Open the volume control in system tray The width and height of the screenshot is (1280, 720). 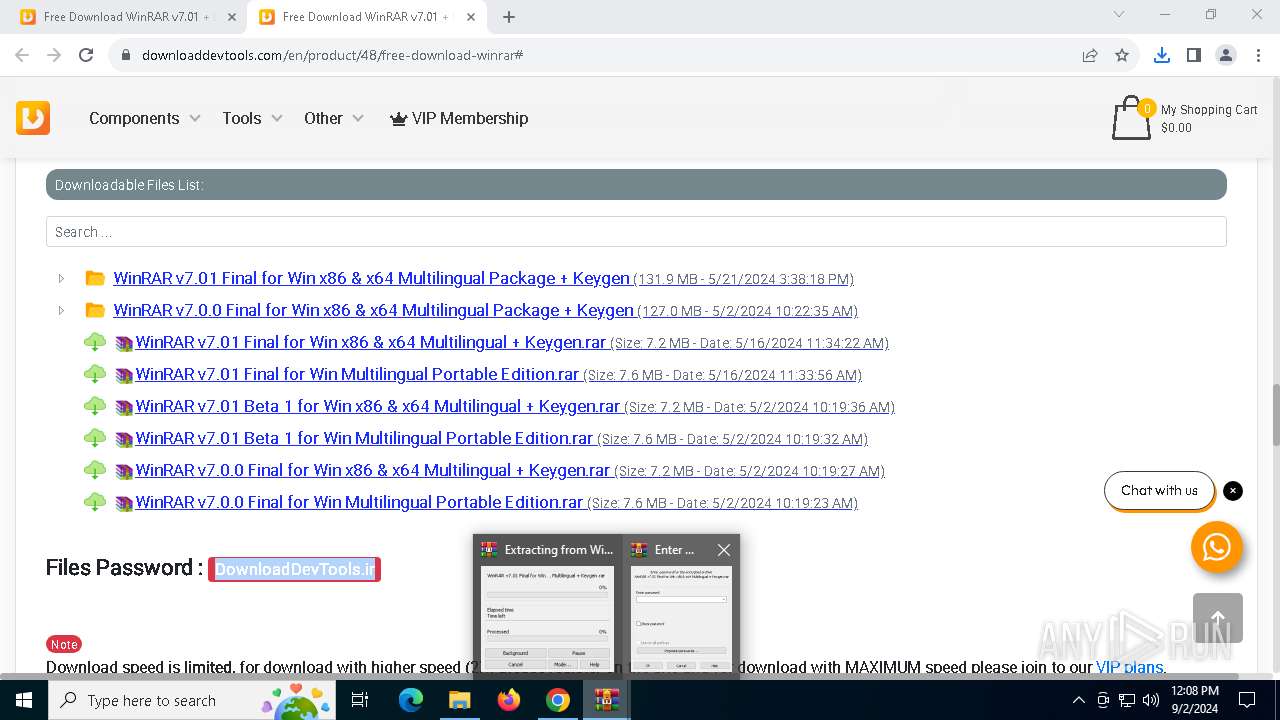click(1150, 700)
